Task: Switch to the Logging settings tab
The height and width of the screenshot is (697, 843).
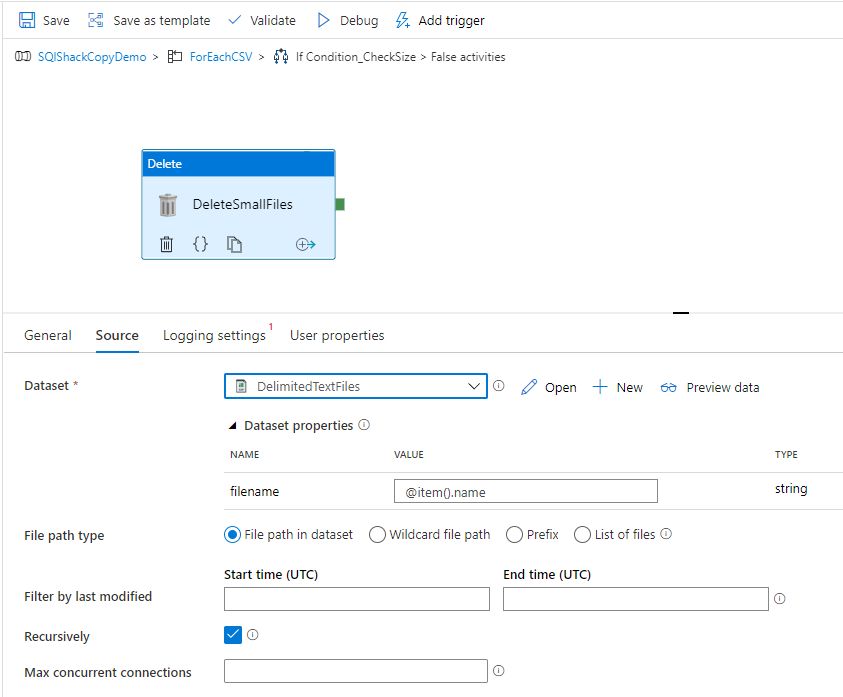Action: pos(214,335)
